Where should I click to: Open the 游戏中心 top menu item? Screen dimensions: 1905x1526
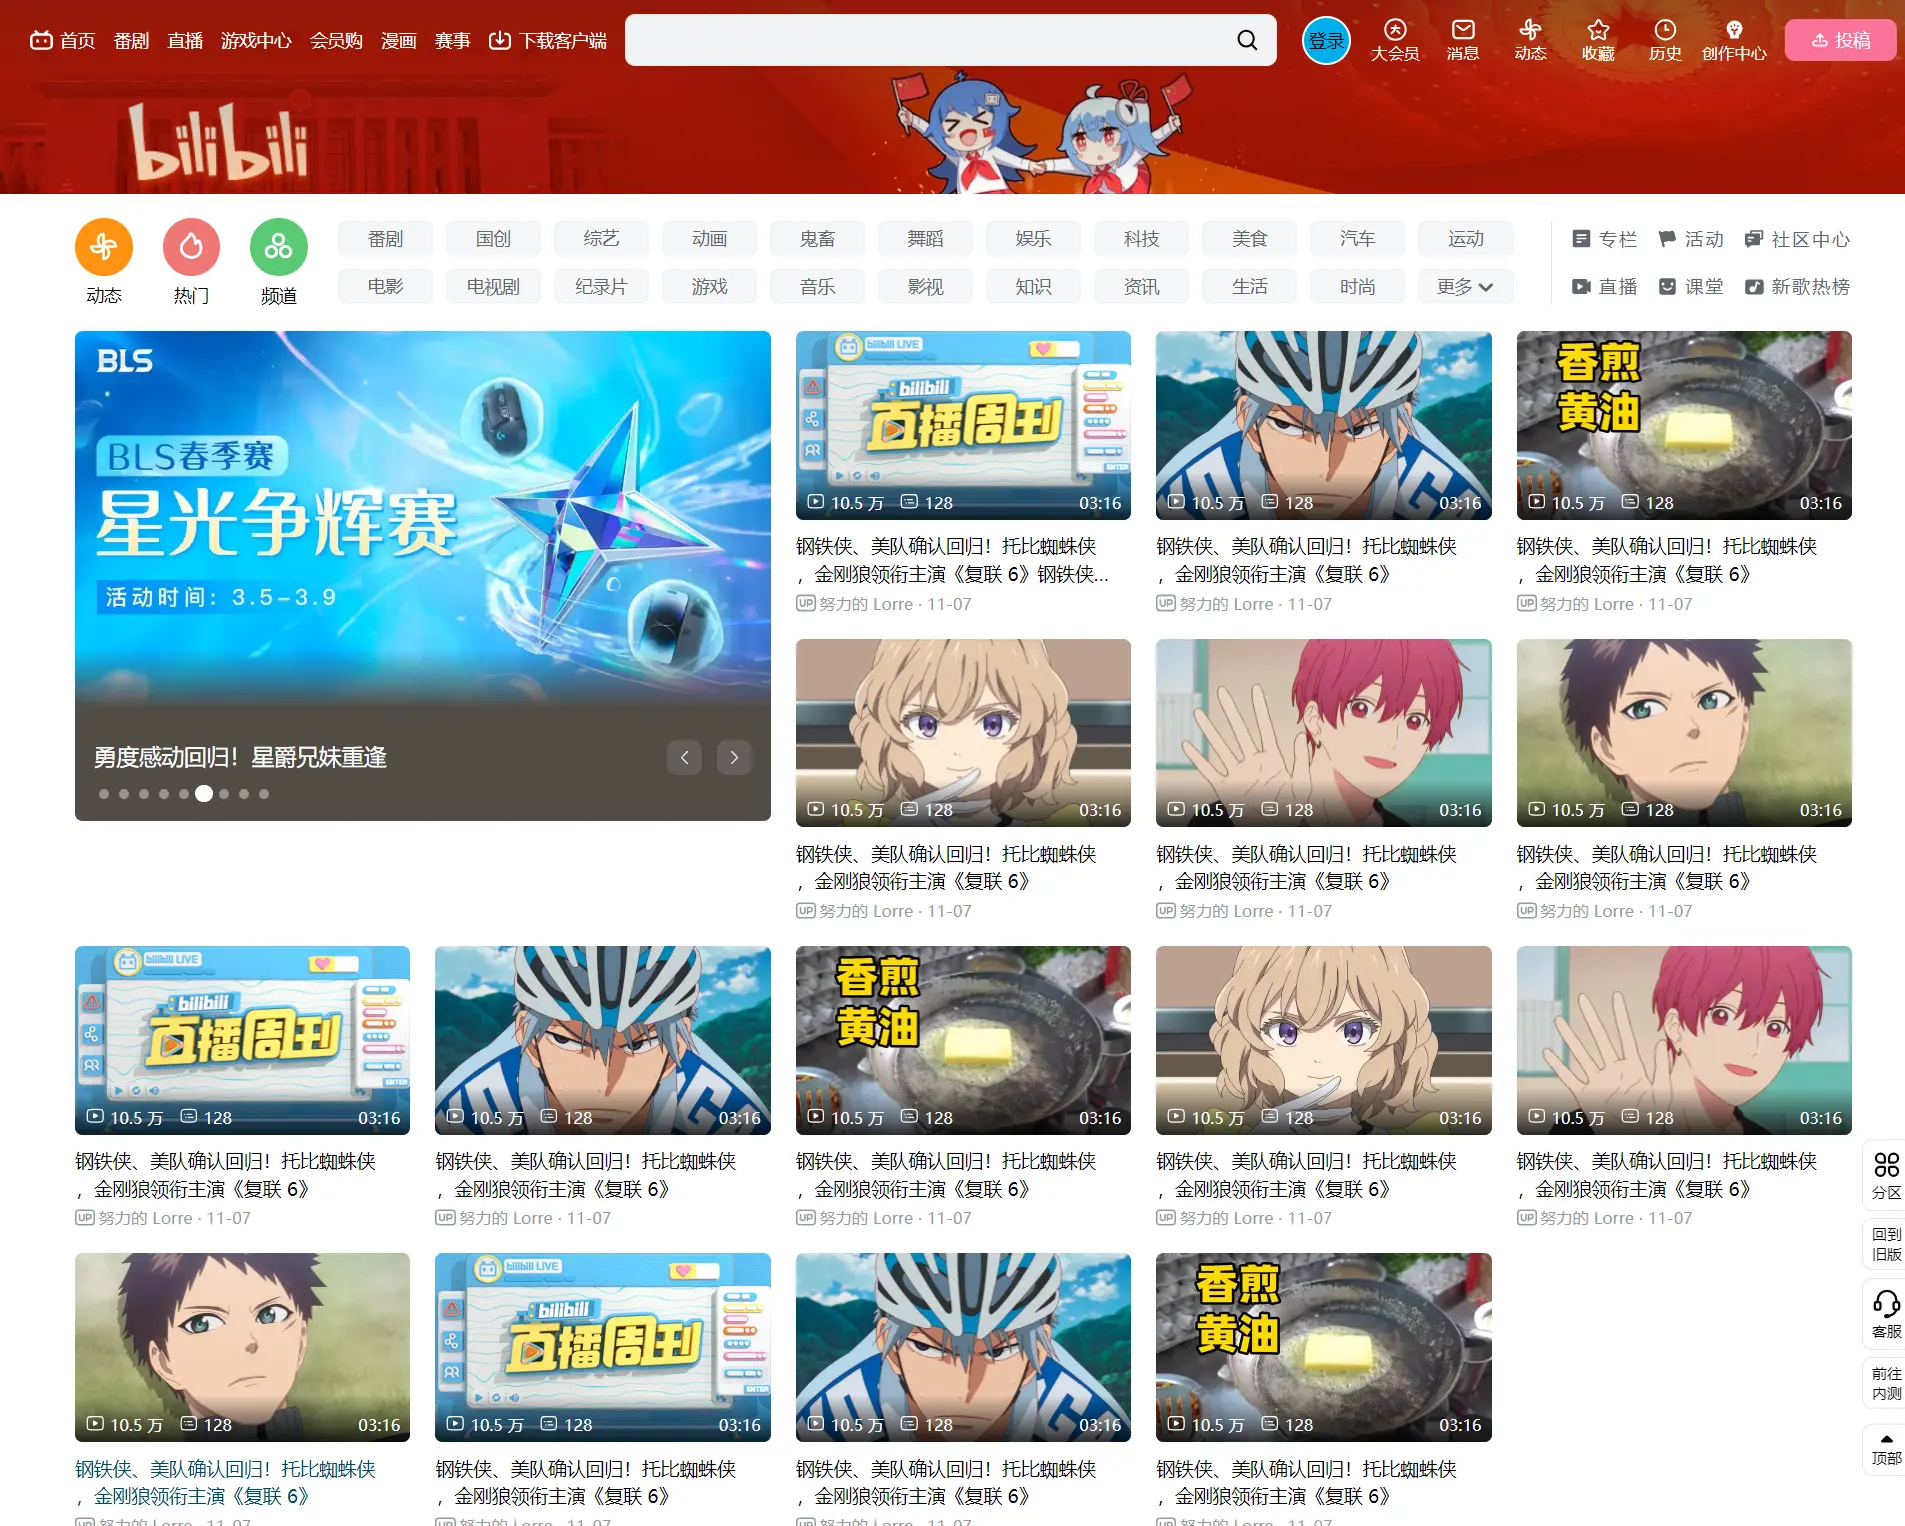(256, 41)
